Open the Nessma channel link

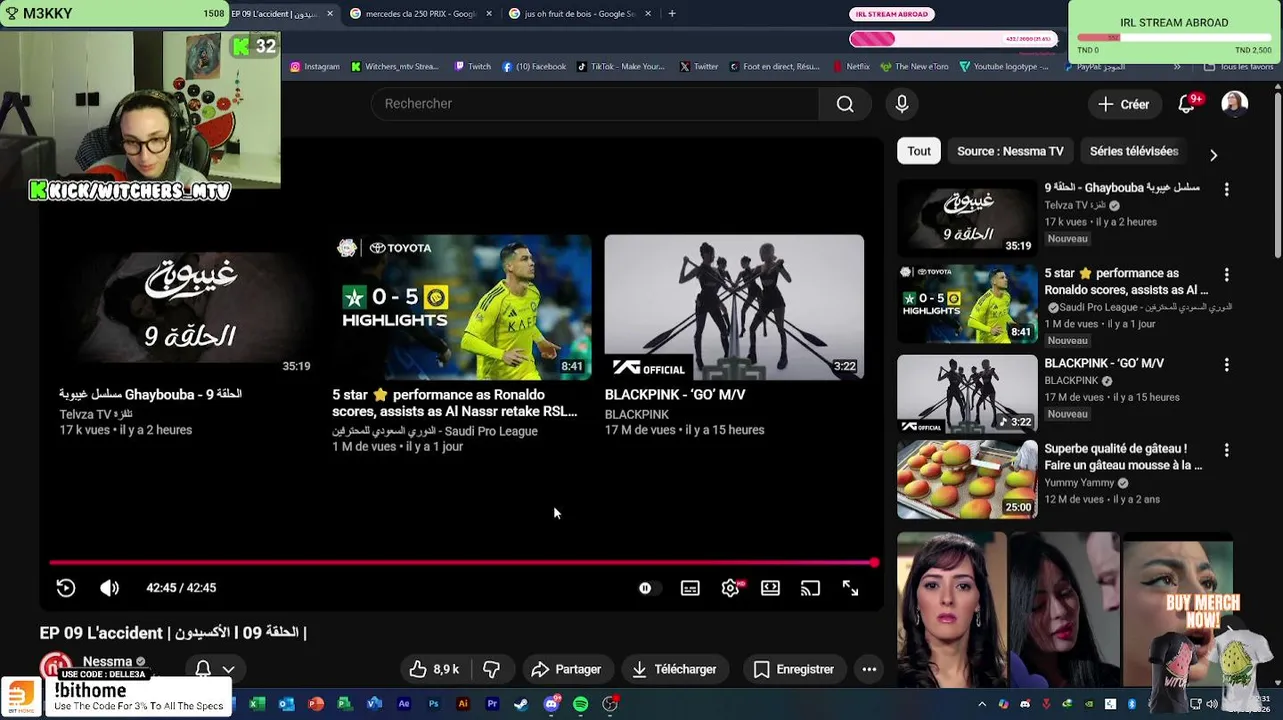click(x=107, y=662)
